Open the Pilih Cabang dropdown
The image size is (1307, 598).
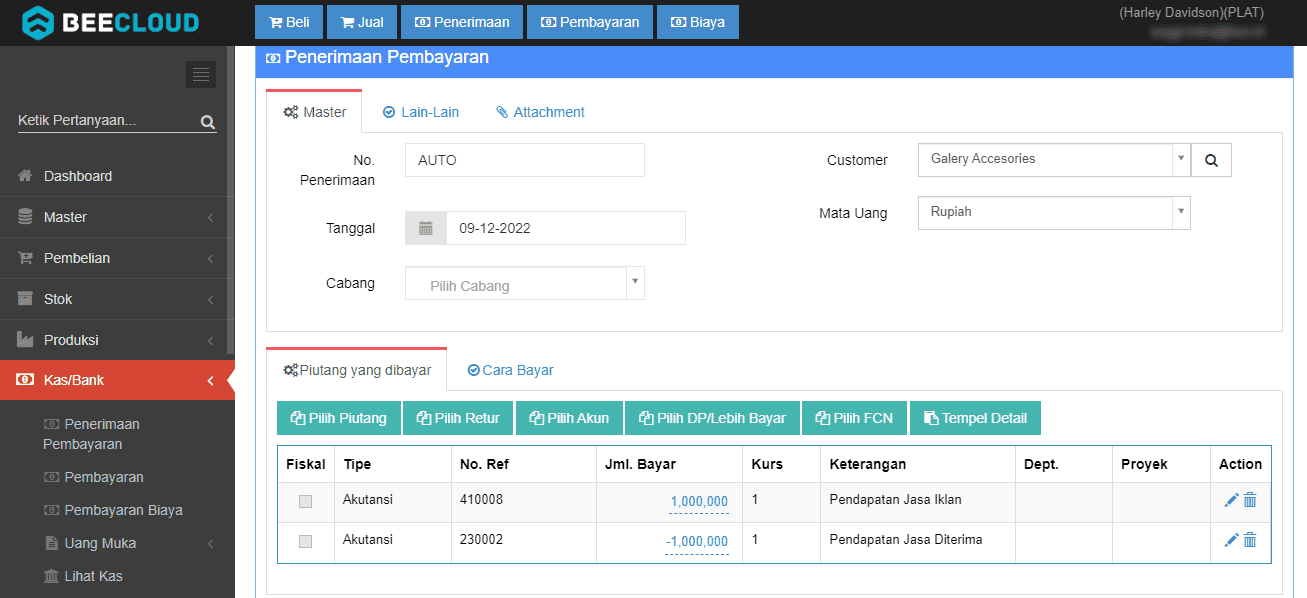pos(525,283)
